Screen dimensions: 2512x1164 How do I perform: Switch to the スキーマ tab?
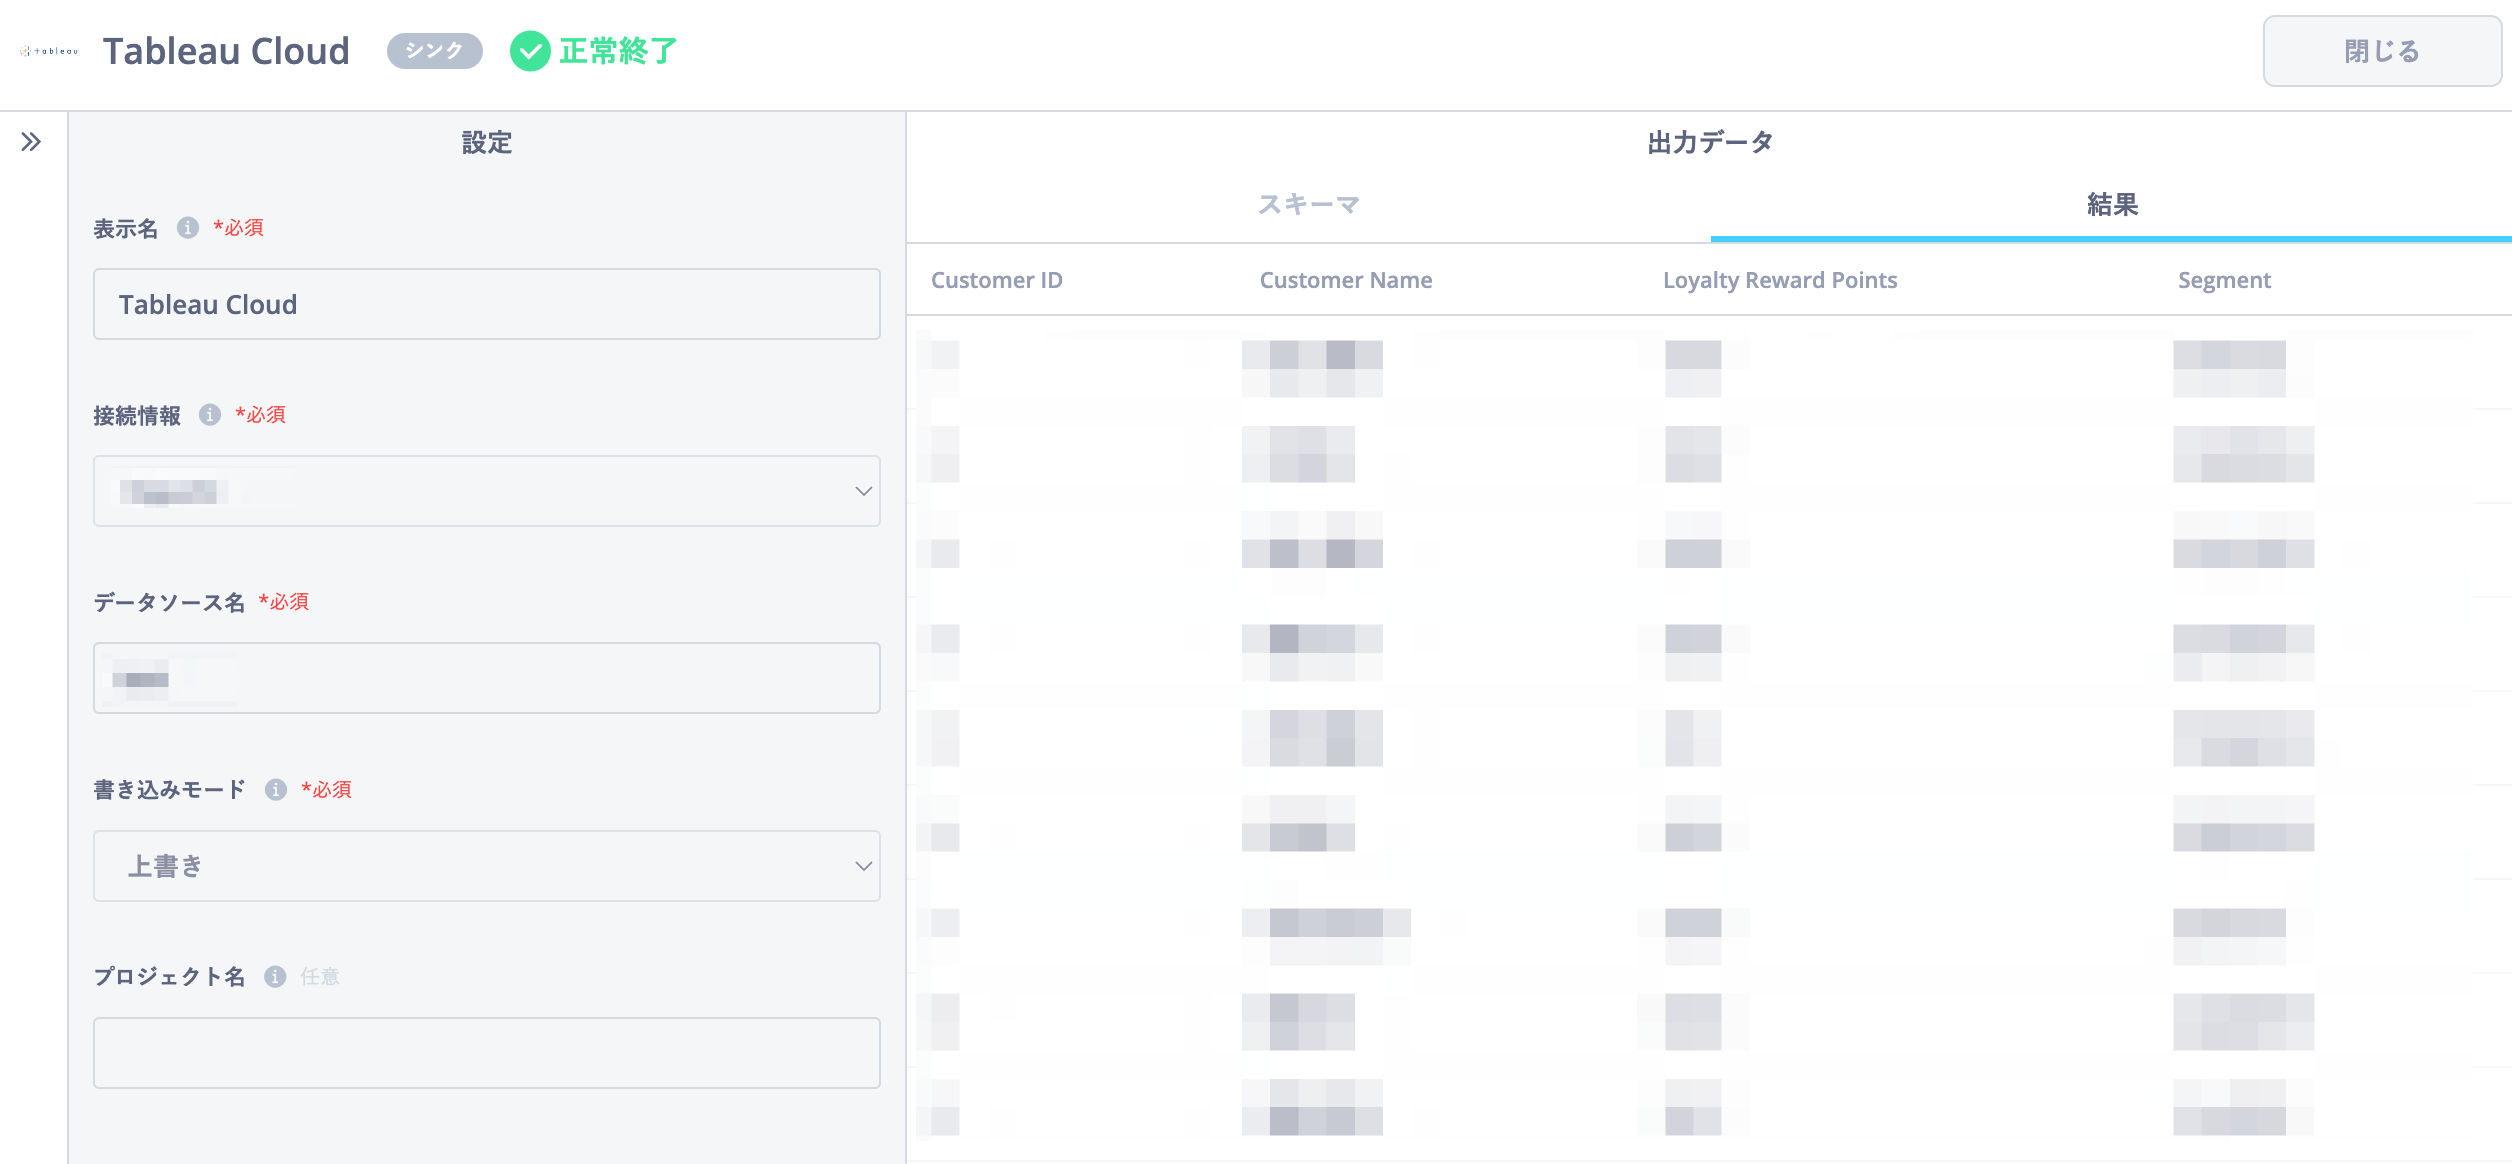point(1308,205)
